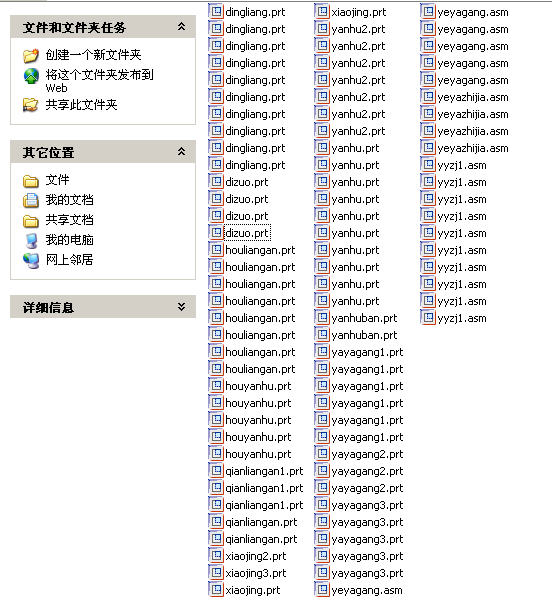Select the file name xiaojing3.prt
The image size is (552, 607).
255,573
